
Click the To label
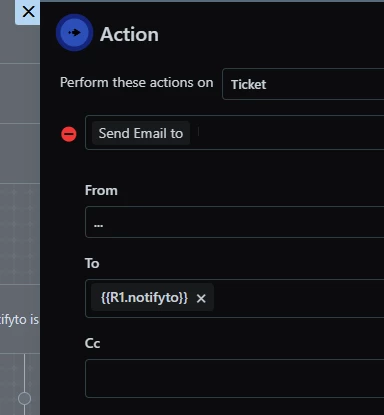pos(92,263)
